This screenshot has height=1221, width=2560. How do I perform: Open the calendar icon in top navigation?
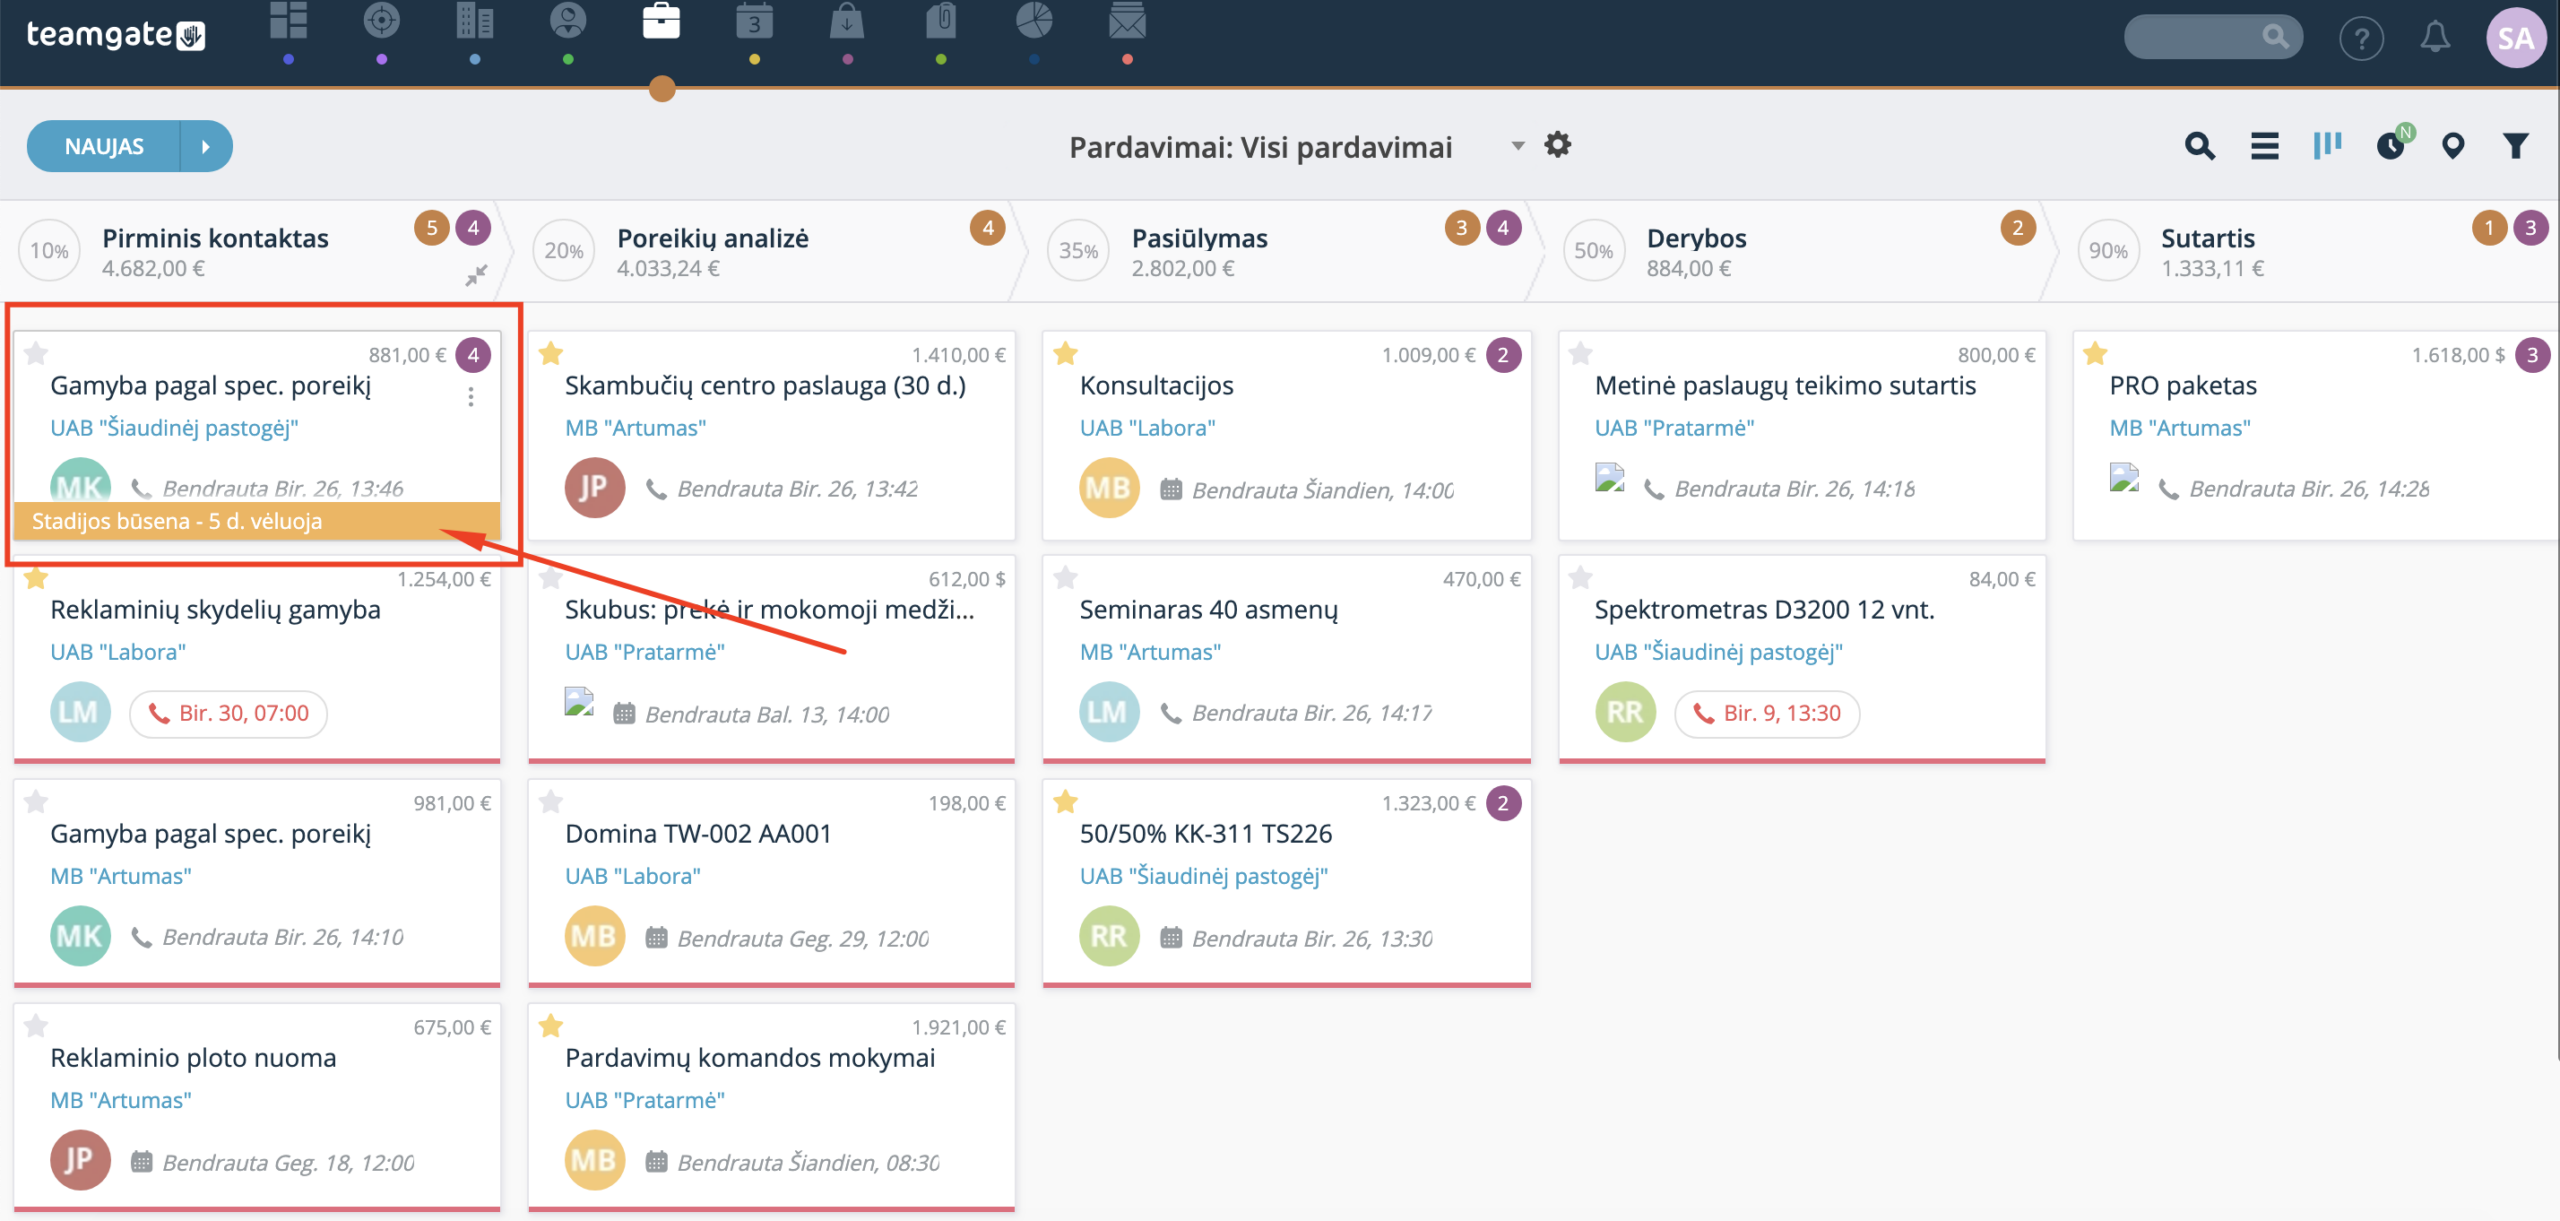tap(754, 21)
